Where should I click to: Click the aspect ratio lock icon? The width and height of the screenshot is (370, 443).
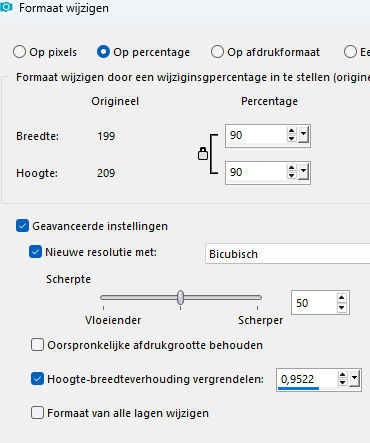point(203,154)
